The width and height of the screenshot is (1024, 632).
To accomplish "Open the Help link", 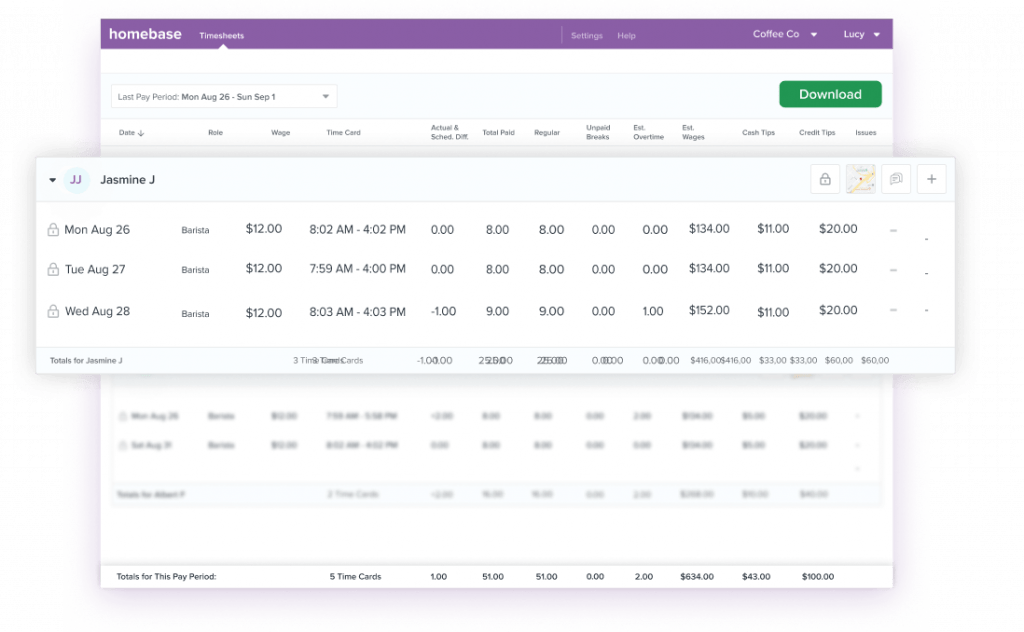I will (x=626, y=35).
